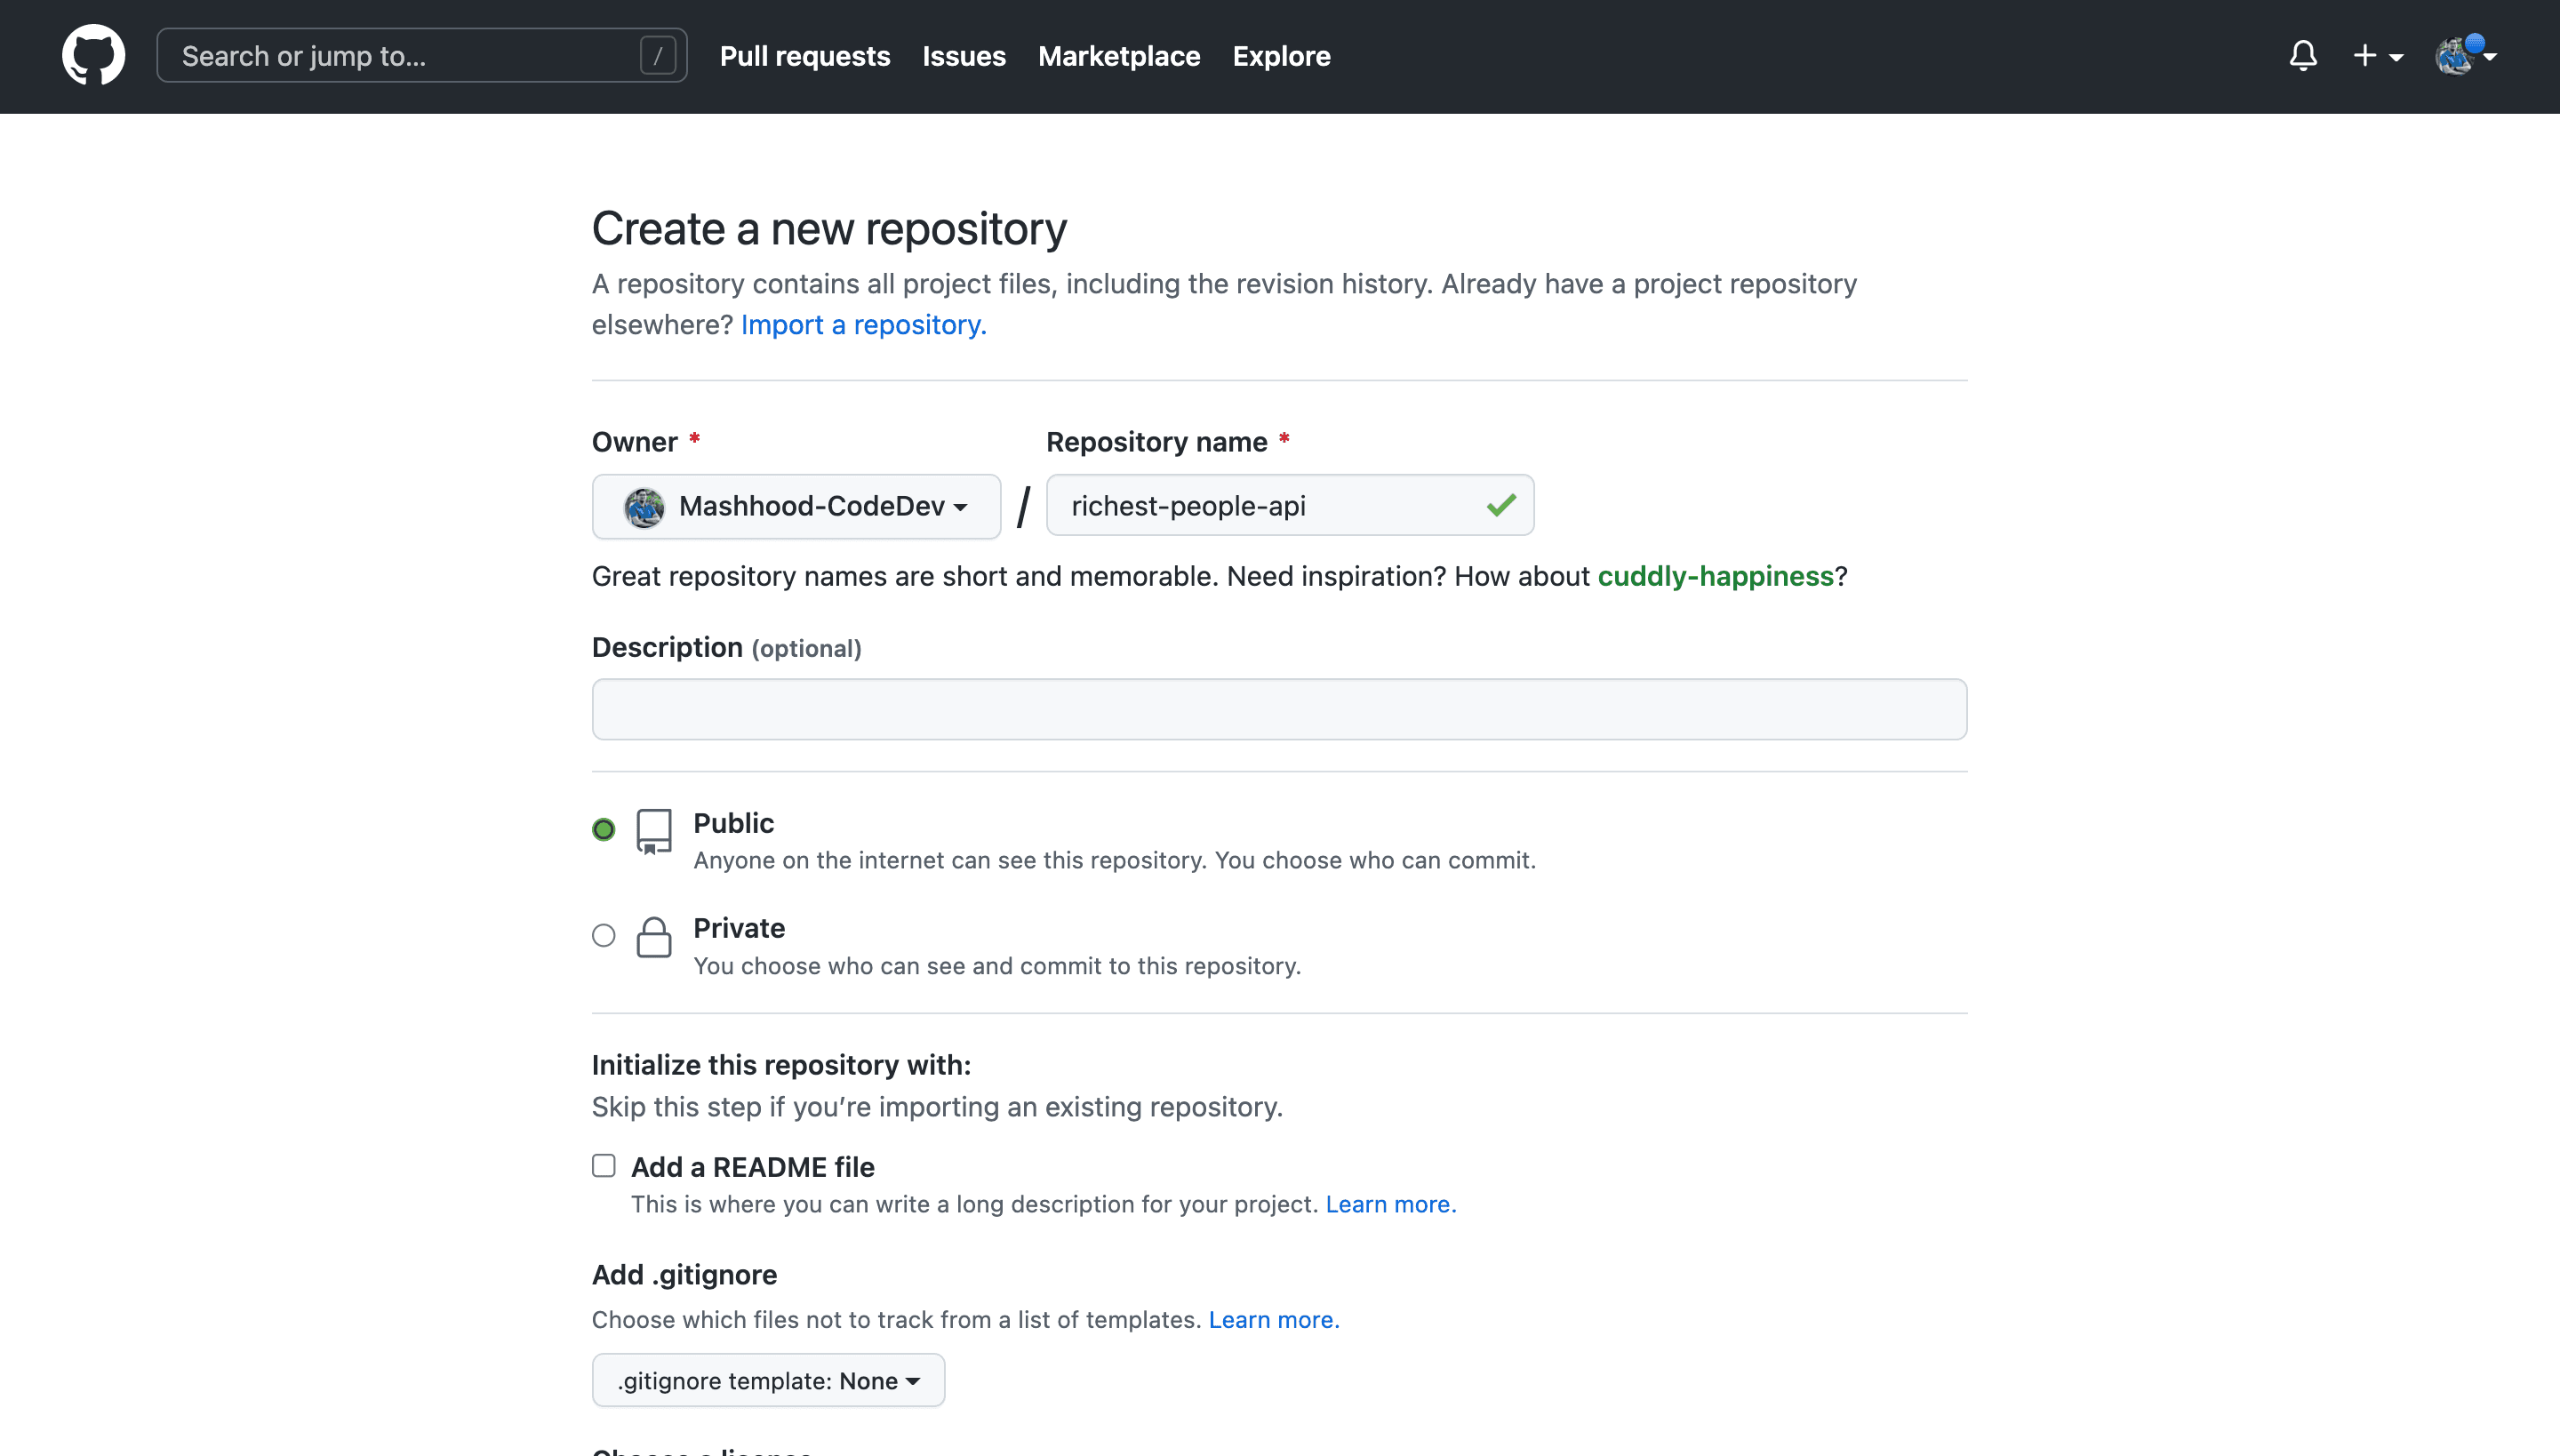Click the Private repository lock icon

(x=651, y=935)
